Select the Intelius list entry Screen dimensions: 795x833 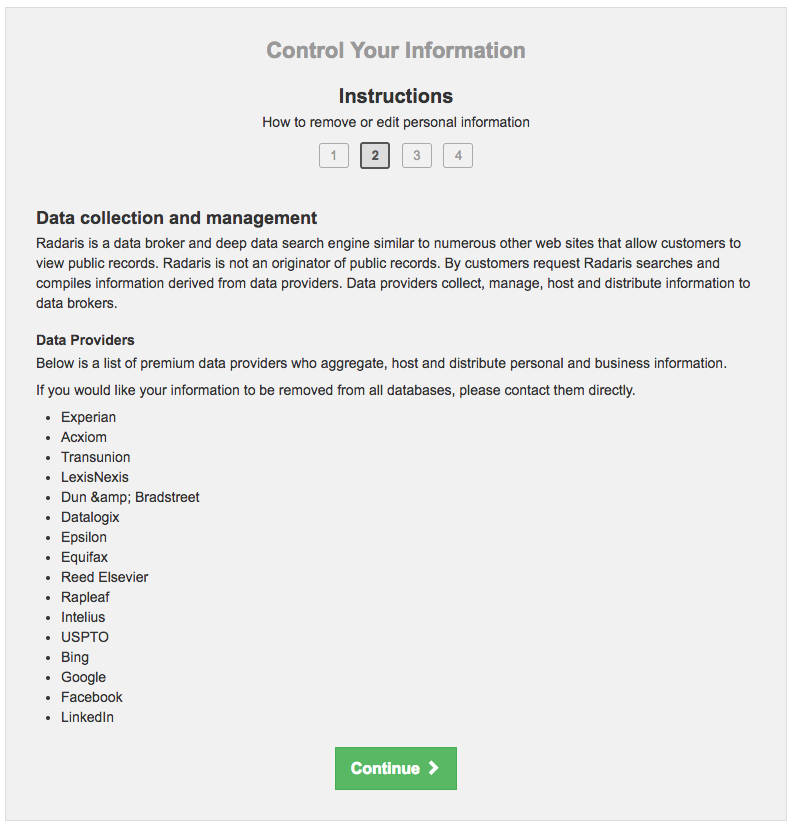click(x=83, y=617)
